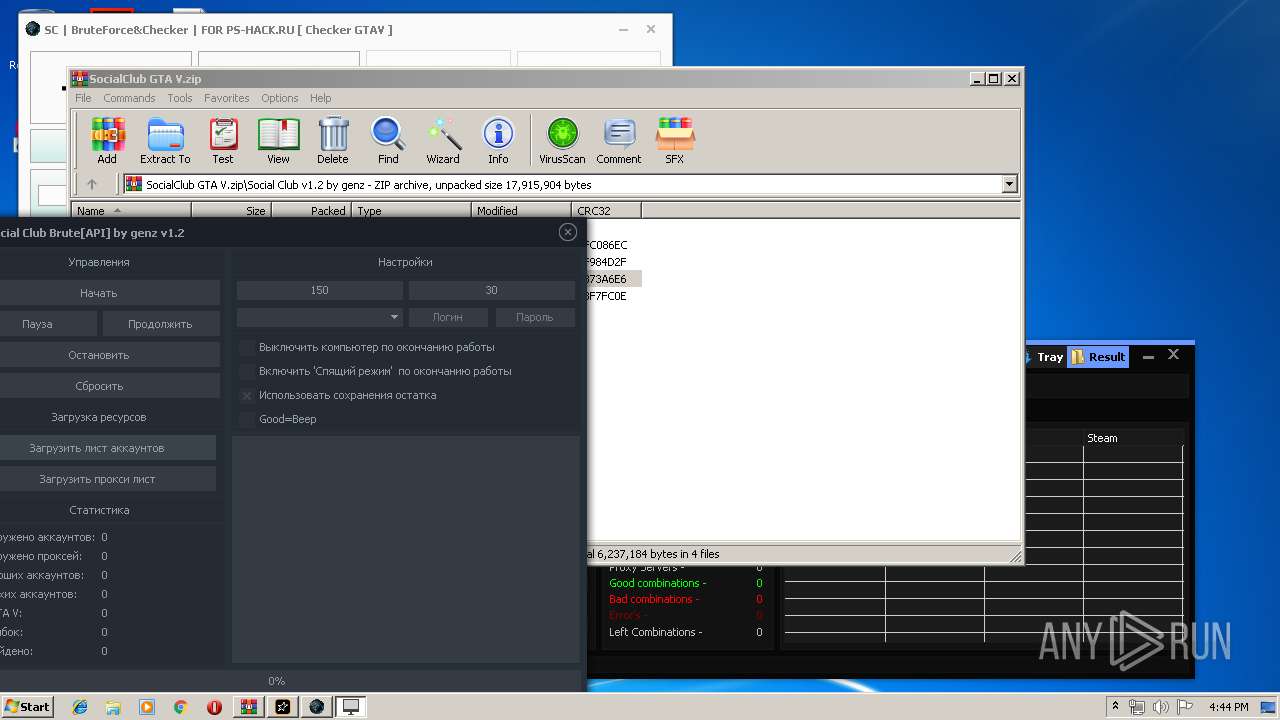Viewport: 1280px width, 720px height.
Task: Click the globe app taskbar button
Action: (317, 707)
